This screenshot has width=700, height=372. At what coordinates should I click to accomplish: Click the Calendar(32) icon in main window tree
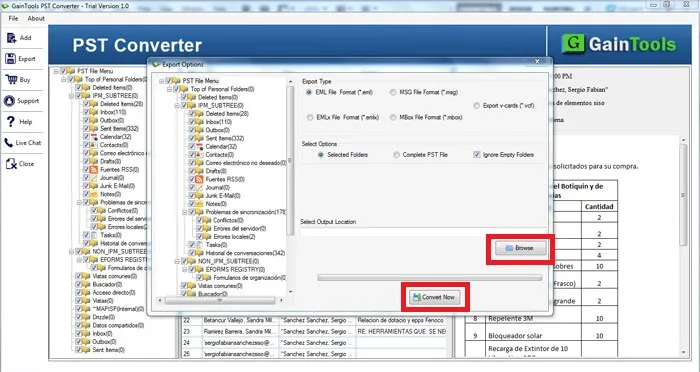94,137
